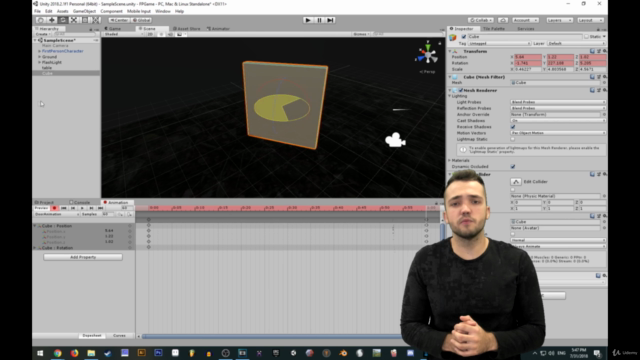The height and width of the screenshot is (360, 640).
Task: Open the Component menu
Action: [111, 11]
